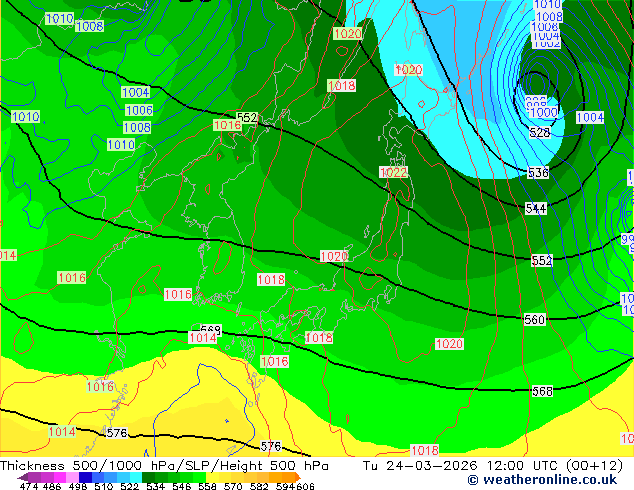Click the 522 legend value
Viewport: 634px width, 490px height.
(x=129, y=486)
